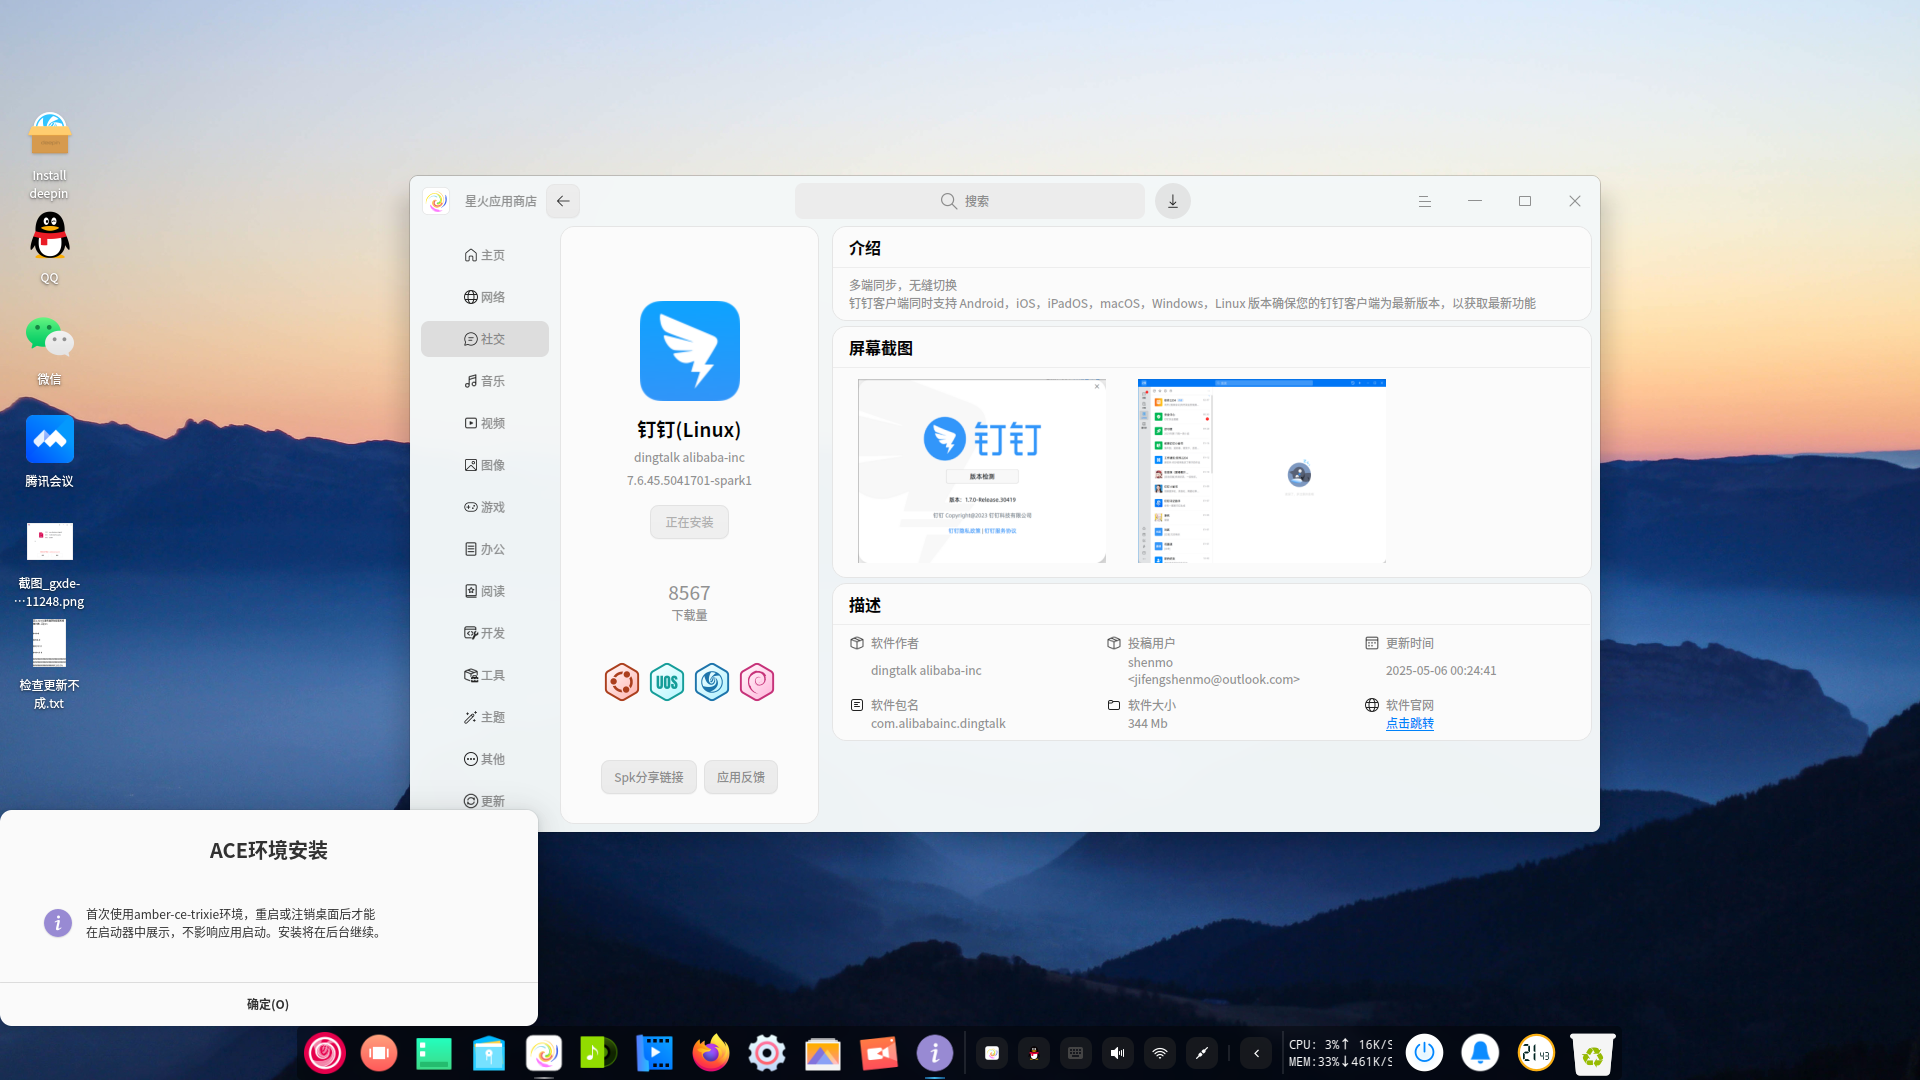
Task: Select 检查更新不成.txt desktop file
Action: (x=49, y=664)
